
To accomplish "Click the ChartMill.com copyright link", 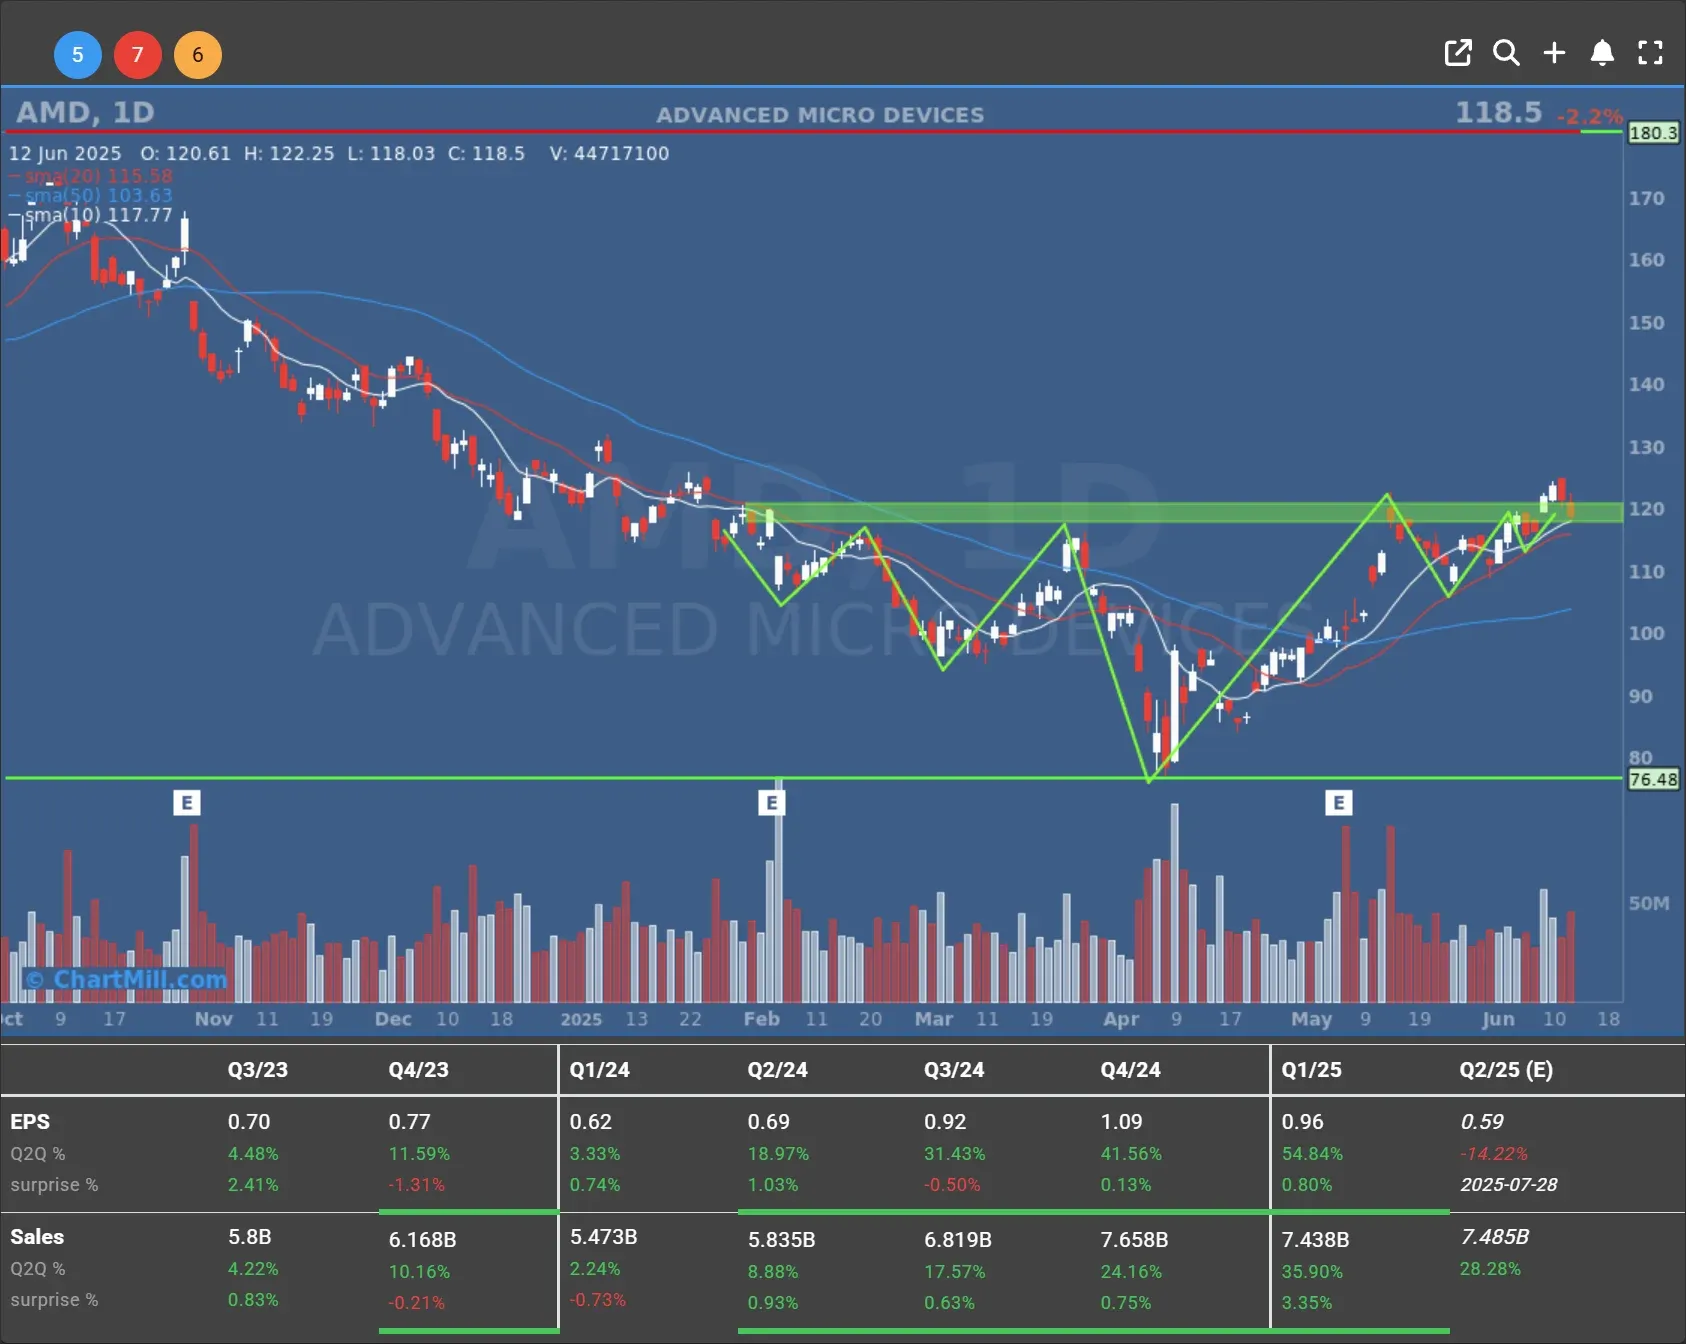I will pos(126,979).
